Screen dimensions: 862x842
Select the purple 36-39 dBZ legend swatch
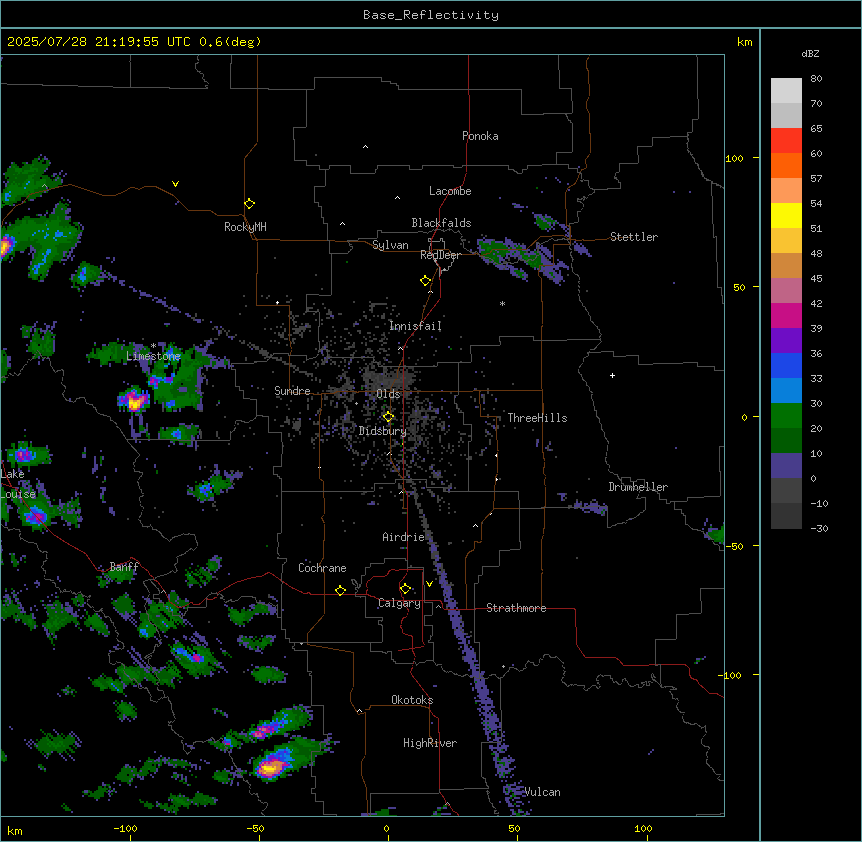click(x=786, y=341)
